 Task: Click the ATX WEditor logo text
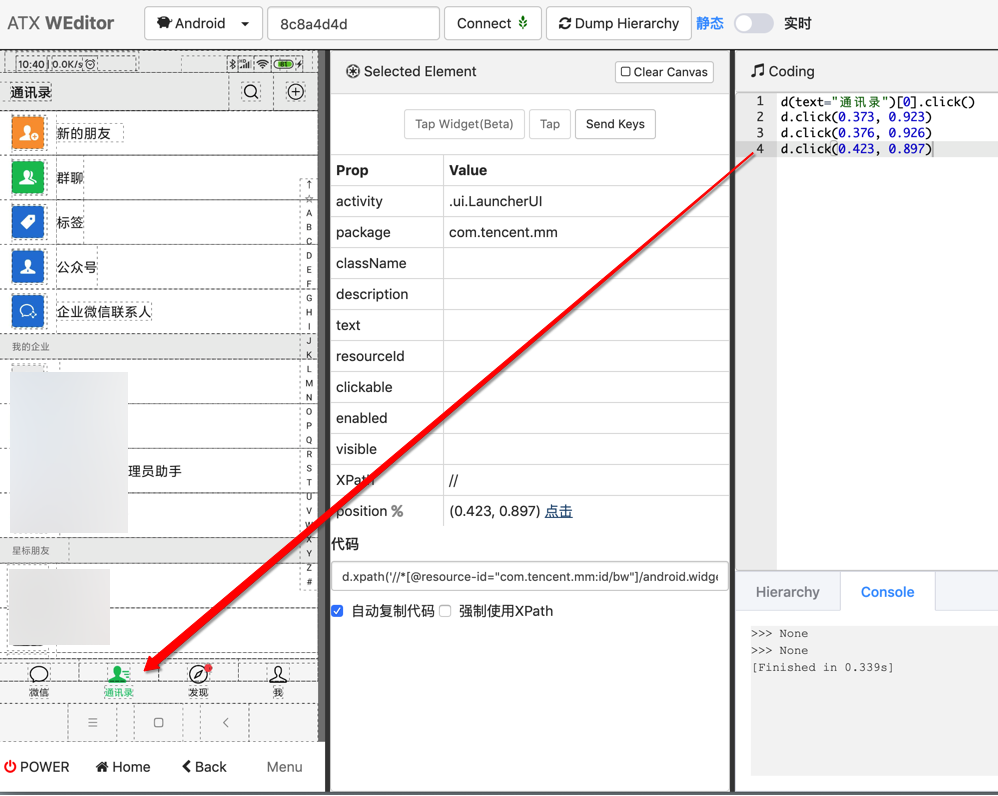tap(60, 23)
